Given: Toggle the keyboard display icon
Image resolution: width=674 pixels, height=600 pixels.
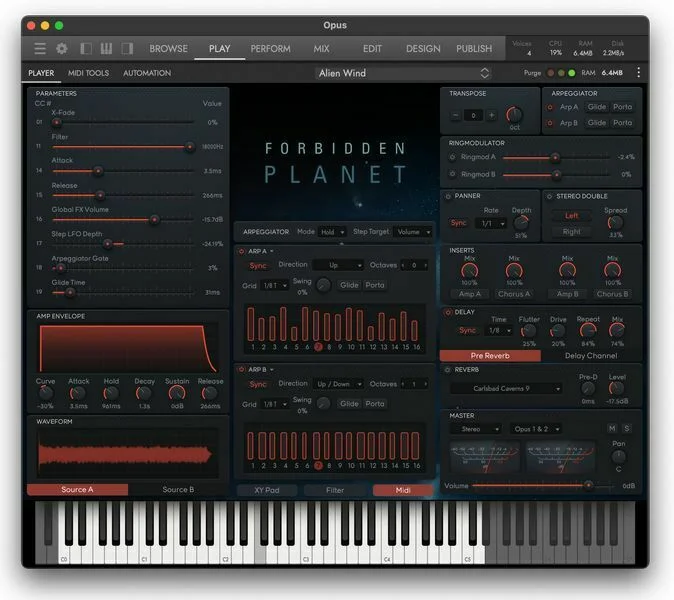Looking at the screenshot, I should [106, 49].
